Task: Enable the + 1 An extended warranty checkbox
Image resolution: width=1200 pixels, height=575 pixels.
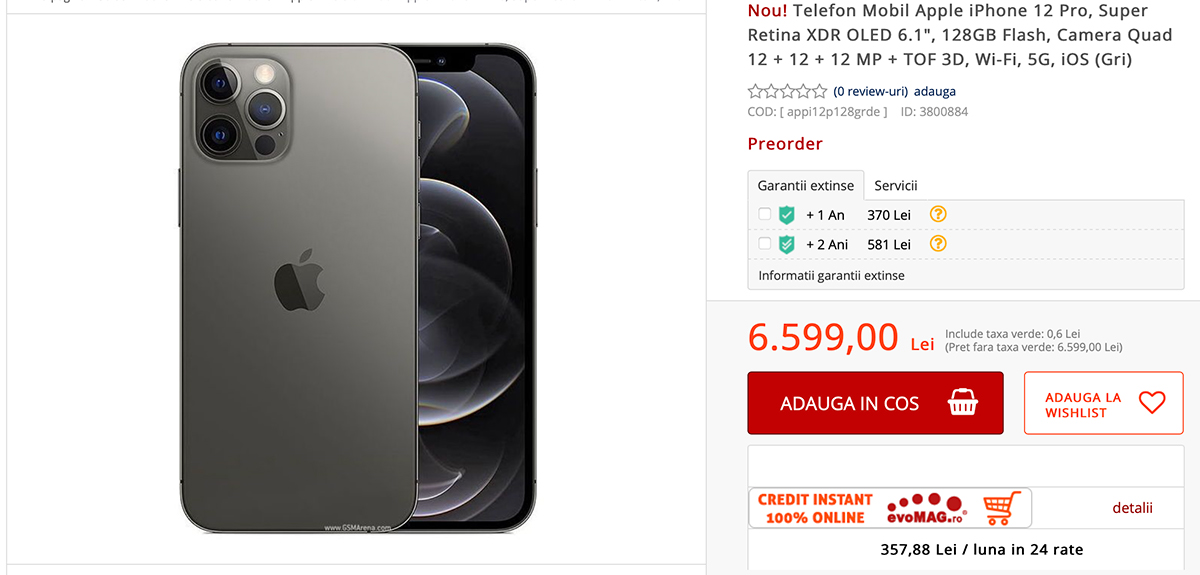Action: tap(765, 215)
